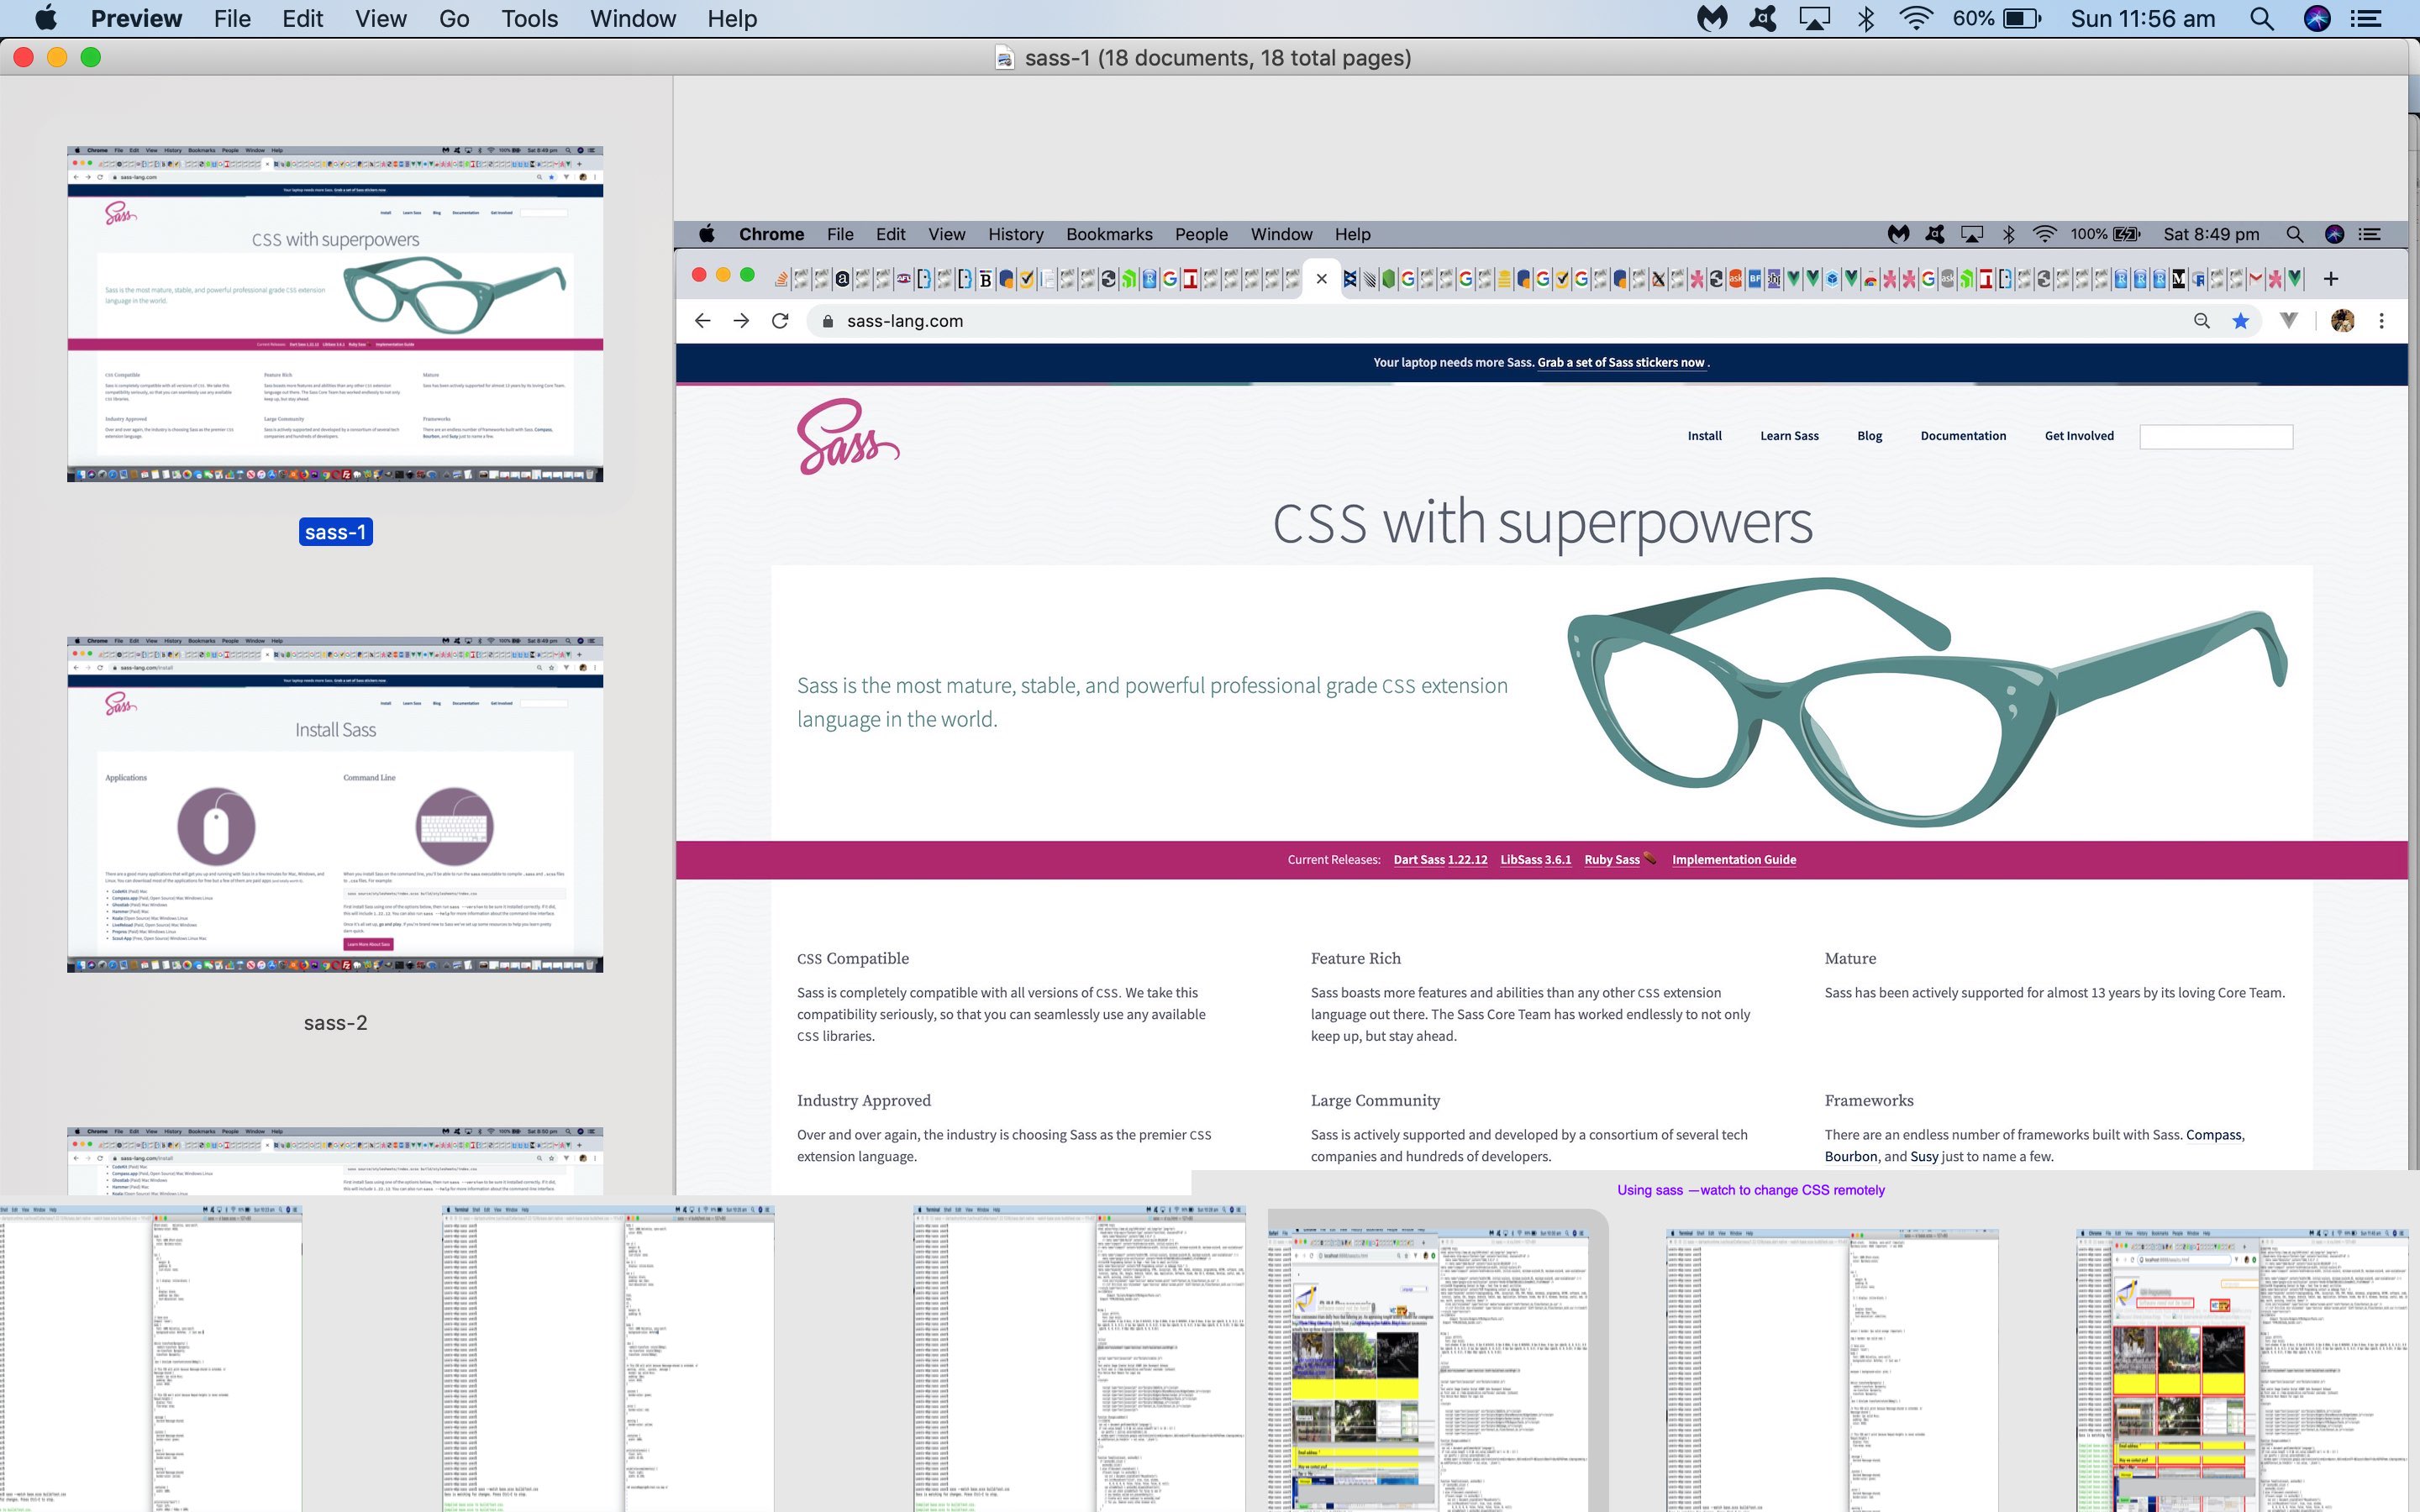Click the padlock icon before sass-lang.com

(827, 321)
